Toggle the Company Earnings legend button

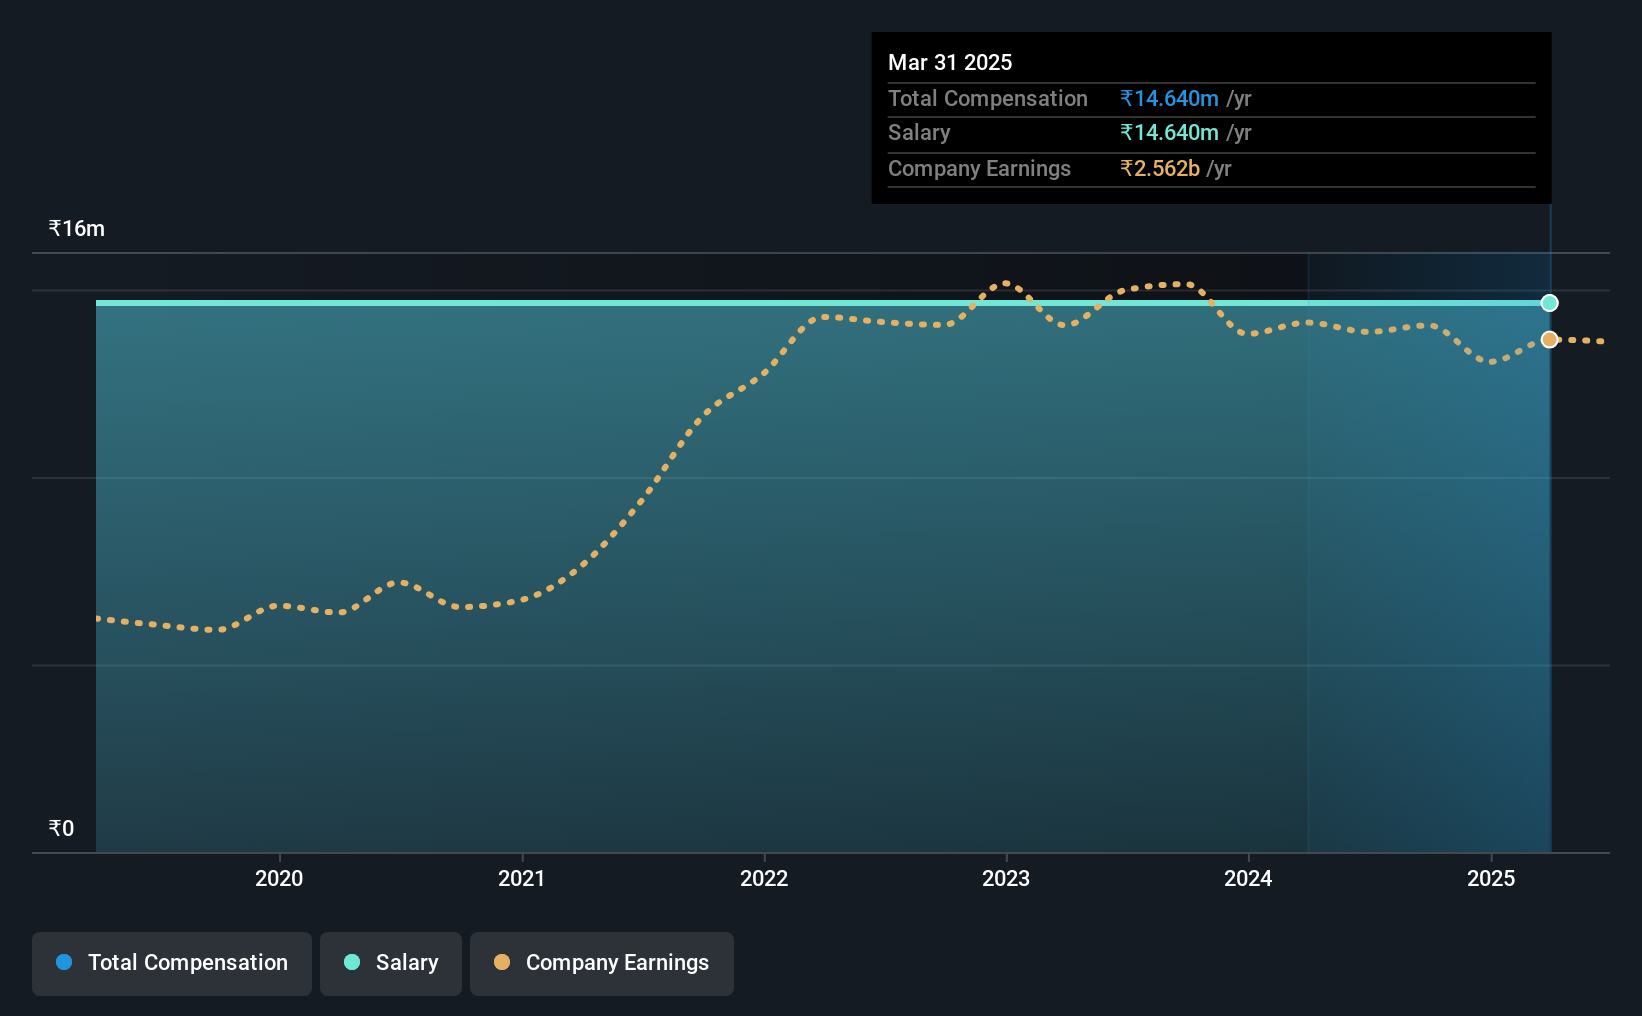click(602, 963)
